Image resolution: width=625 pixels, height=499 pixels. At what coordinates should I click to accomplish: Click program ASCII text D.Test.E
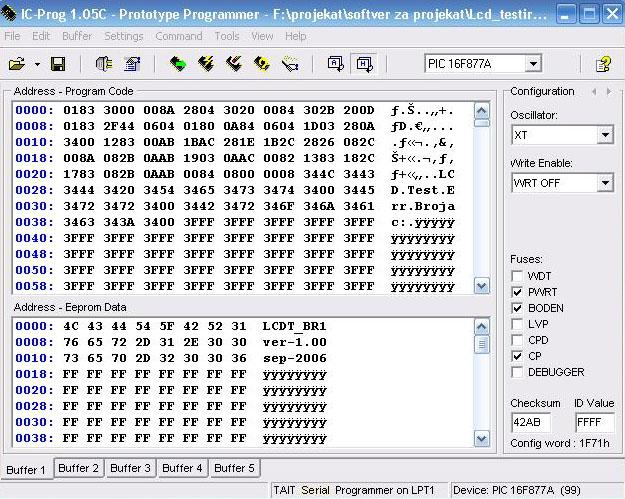tap(423, 190)
